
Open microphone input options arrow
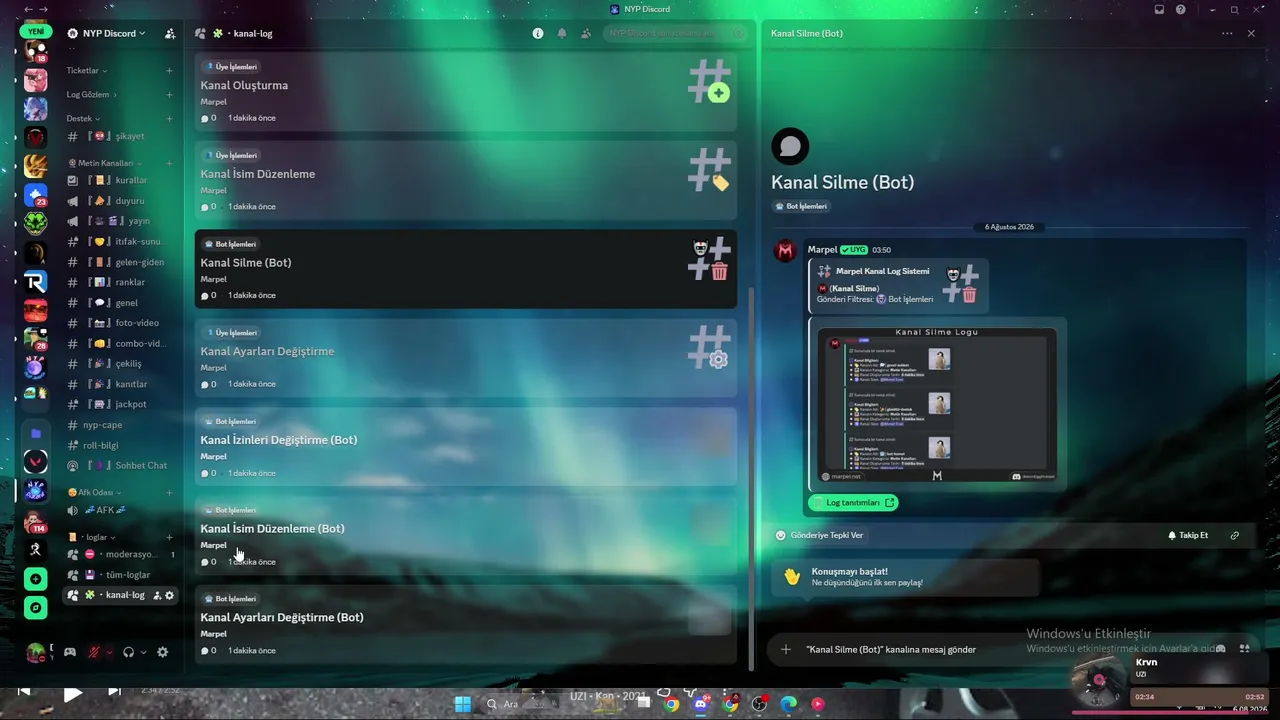point(109,652)
